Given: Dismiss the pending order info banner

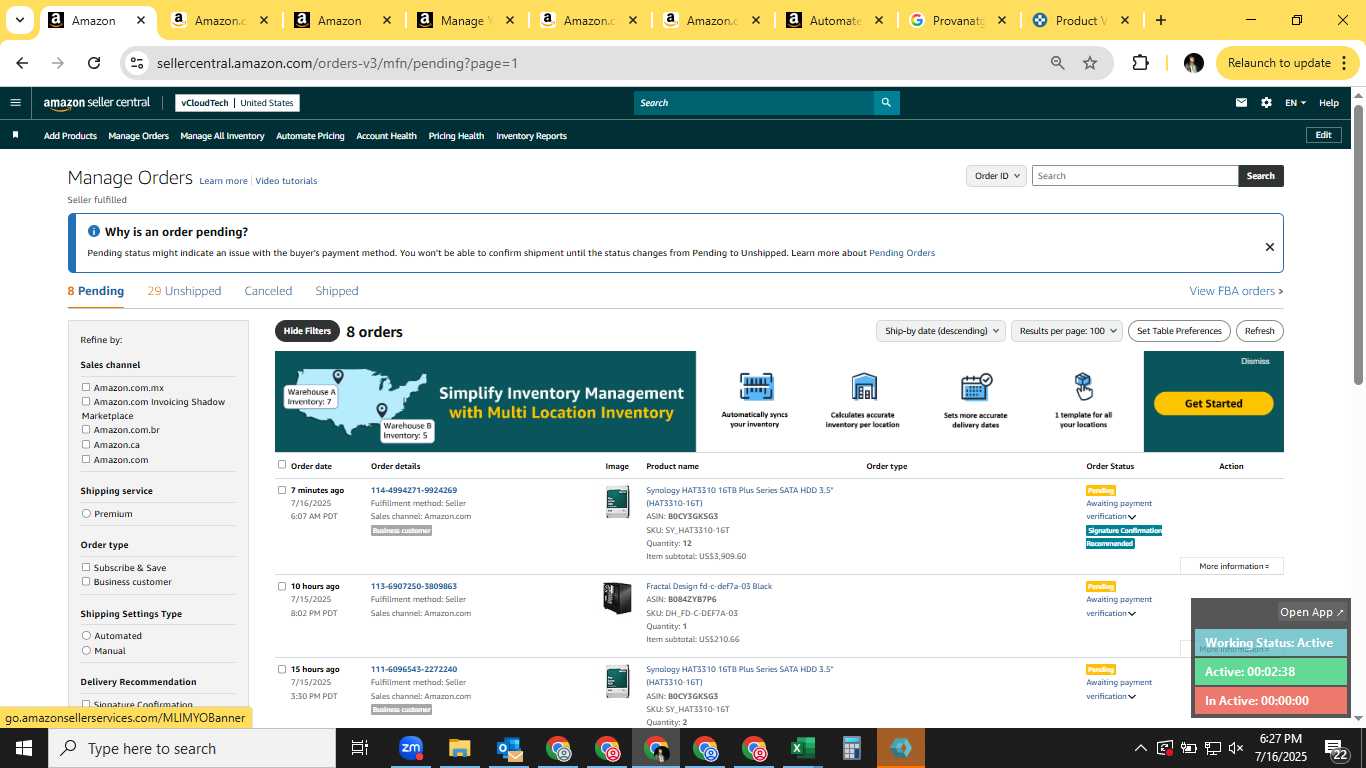Looking at the screenshot, I should click(1270, 247).
